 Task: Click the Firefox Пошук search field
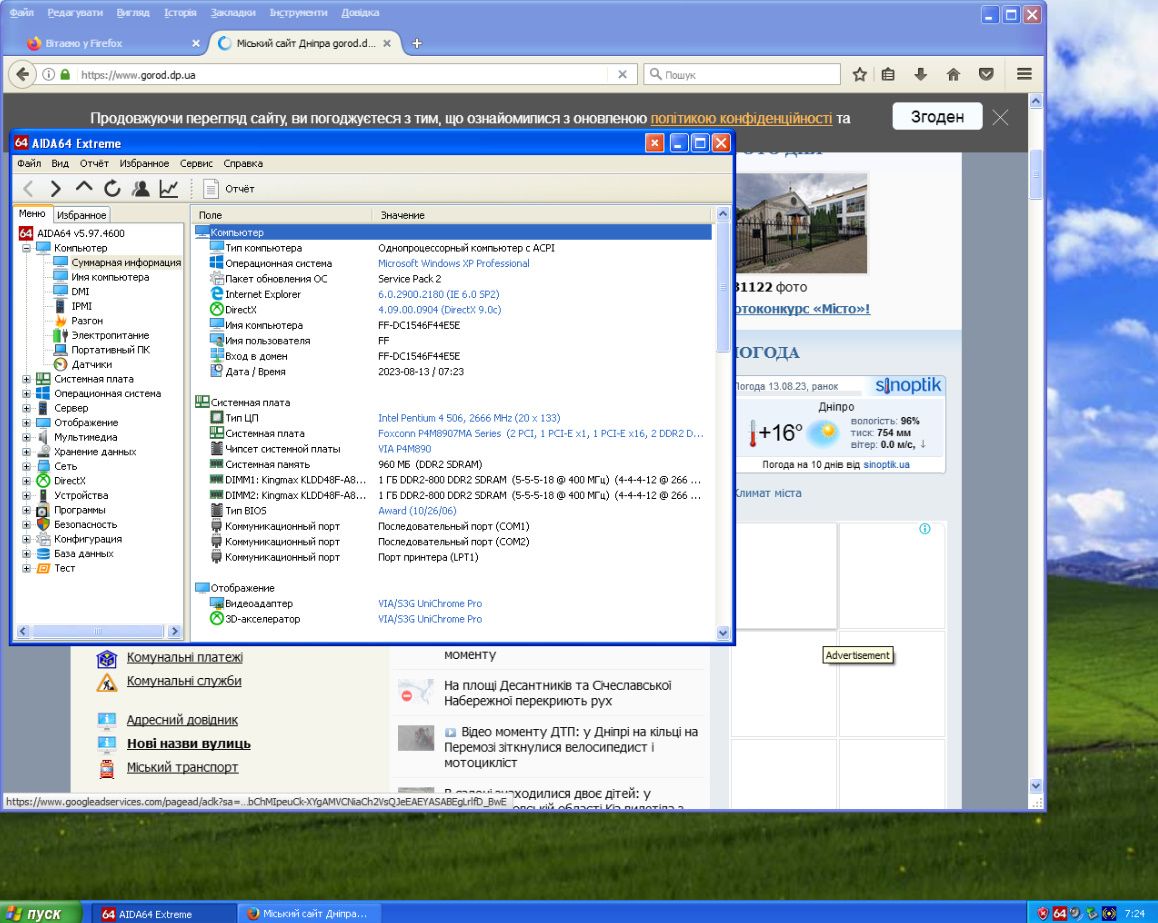(x=742, y=75)
